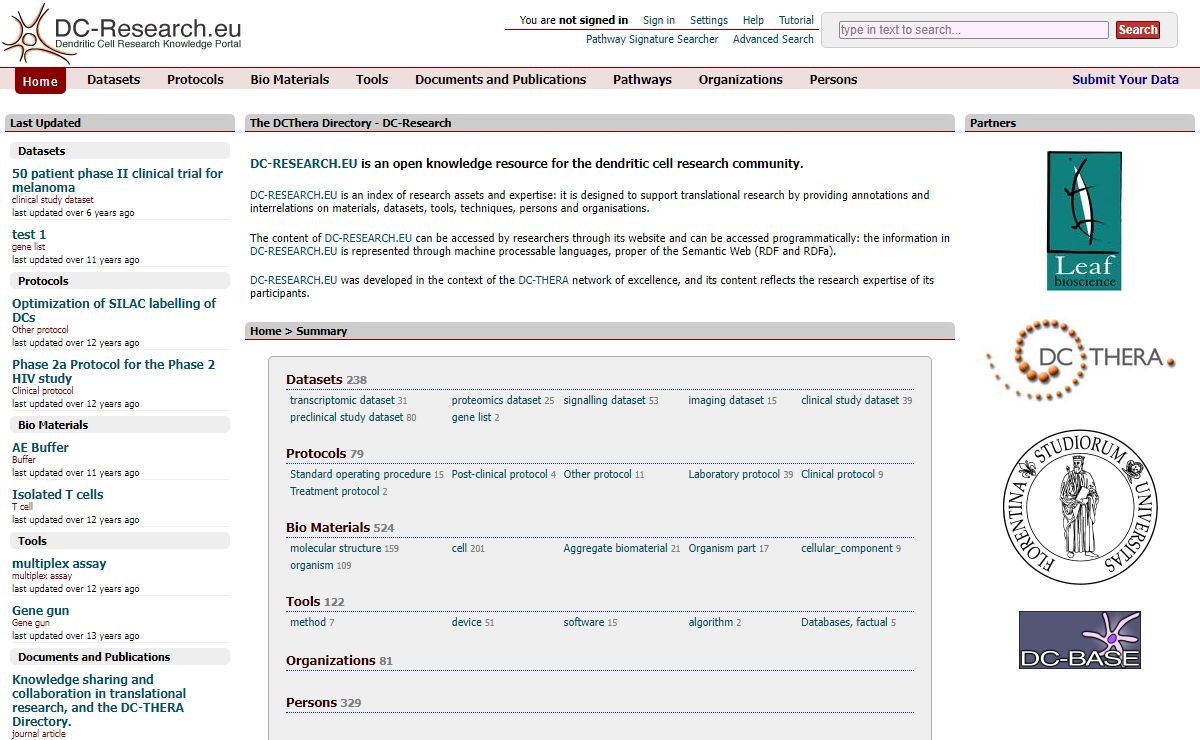
Task: Open the Pathway Signature Searcher link
Action: pos(652,39)
